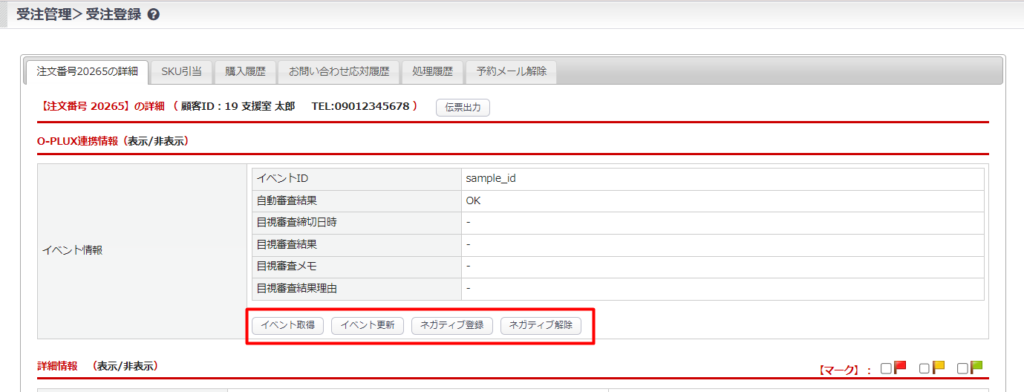Click the TEL:09012345678 text
Image resolution: width=1024 pixels, height=392 pixels.
[360, 106]
